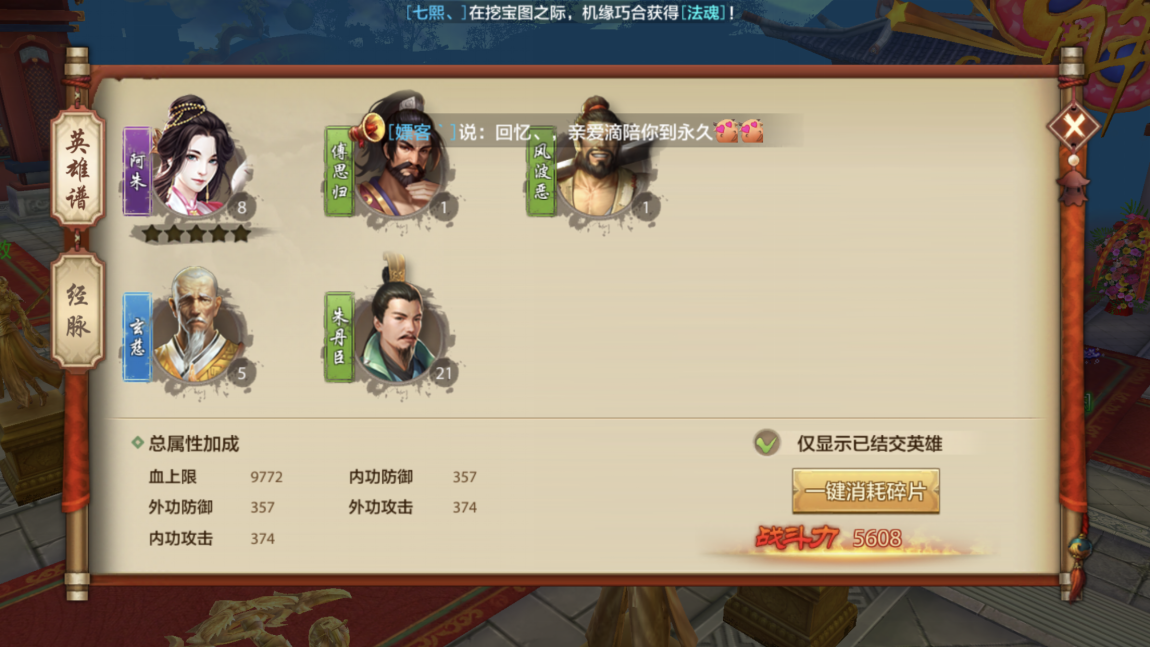The height and width of the screenshot is (647, 1150).
Task: Toggle 仅显示已结交英雄 checkbox
Action: 766,442
